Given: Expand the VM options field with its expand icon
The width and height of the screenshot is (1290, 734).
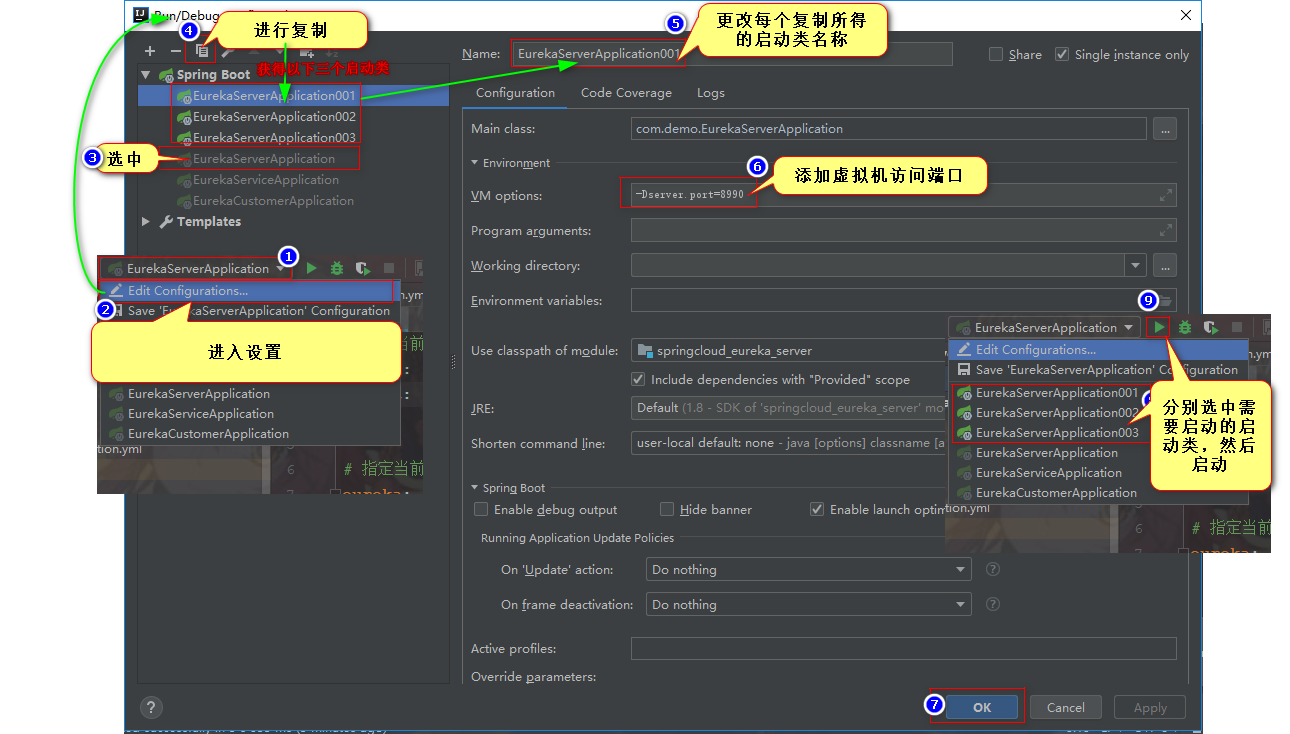Looking at the screenshot, I should click(1165, 196).
